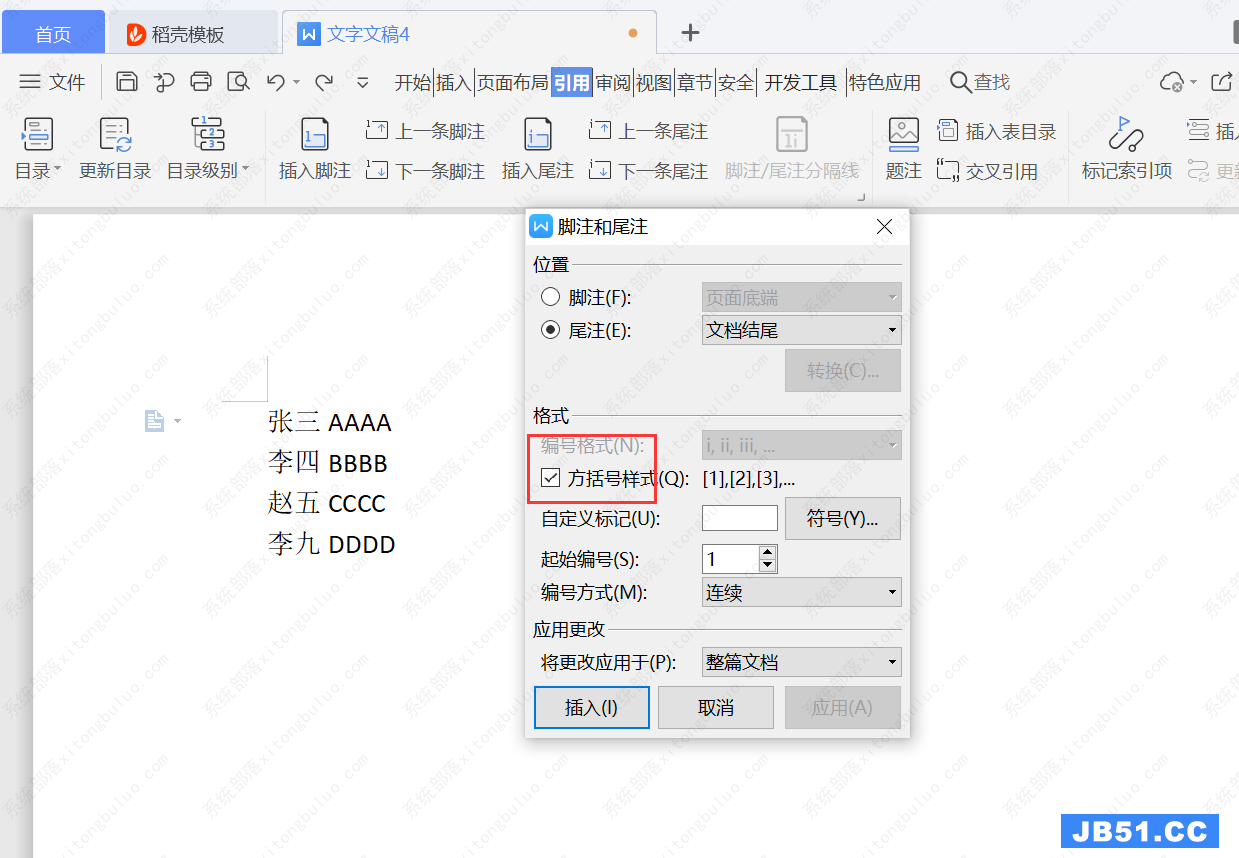Click the Update Table of Contents icon
The image size is (1239, 858).
click(115, 134)
